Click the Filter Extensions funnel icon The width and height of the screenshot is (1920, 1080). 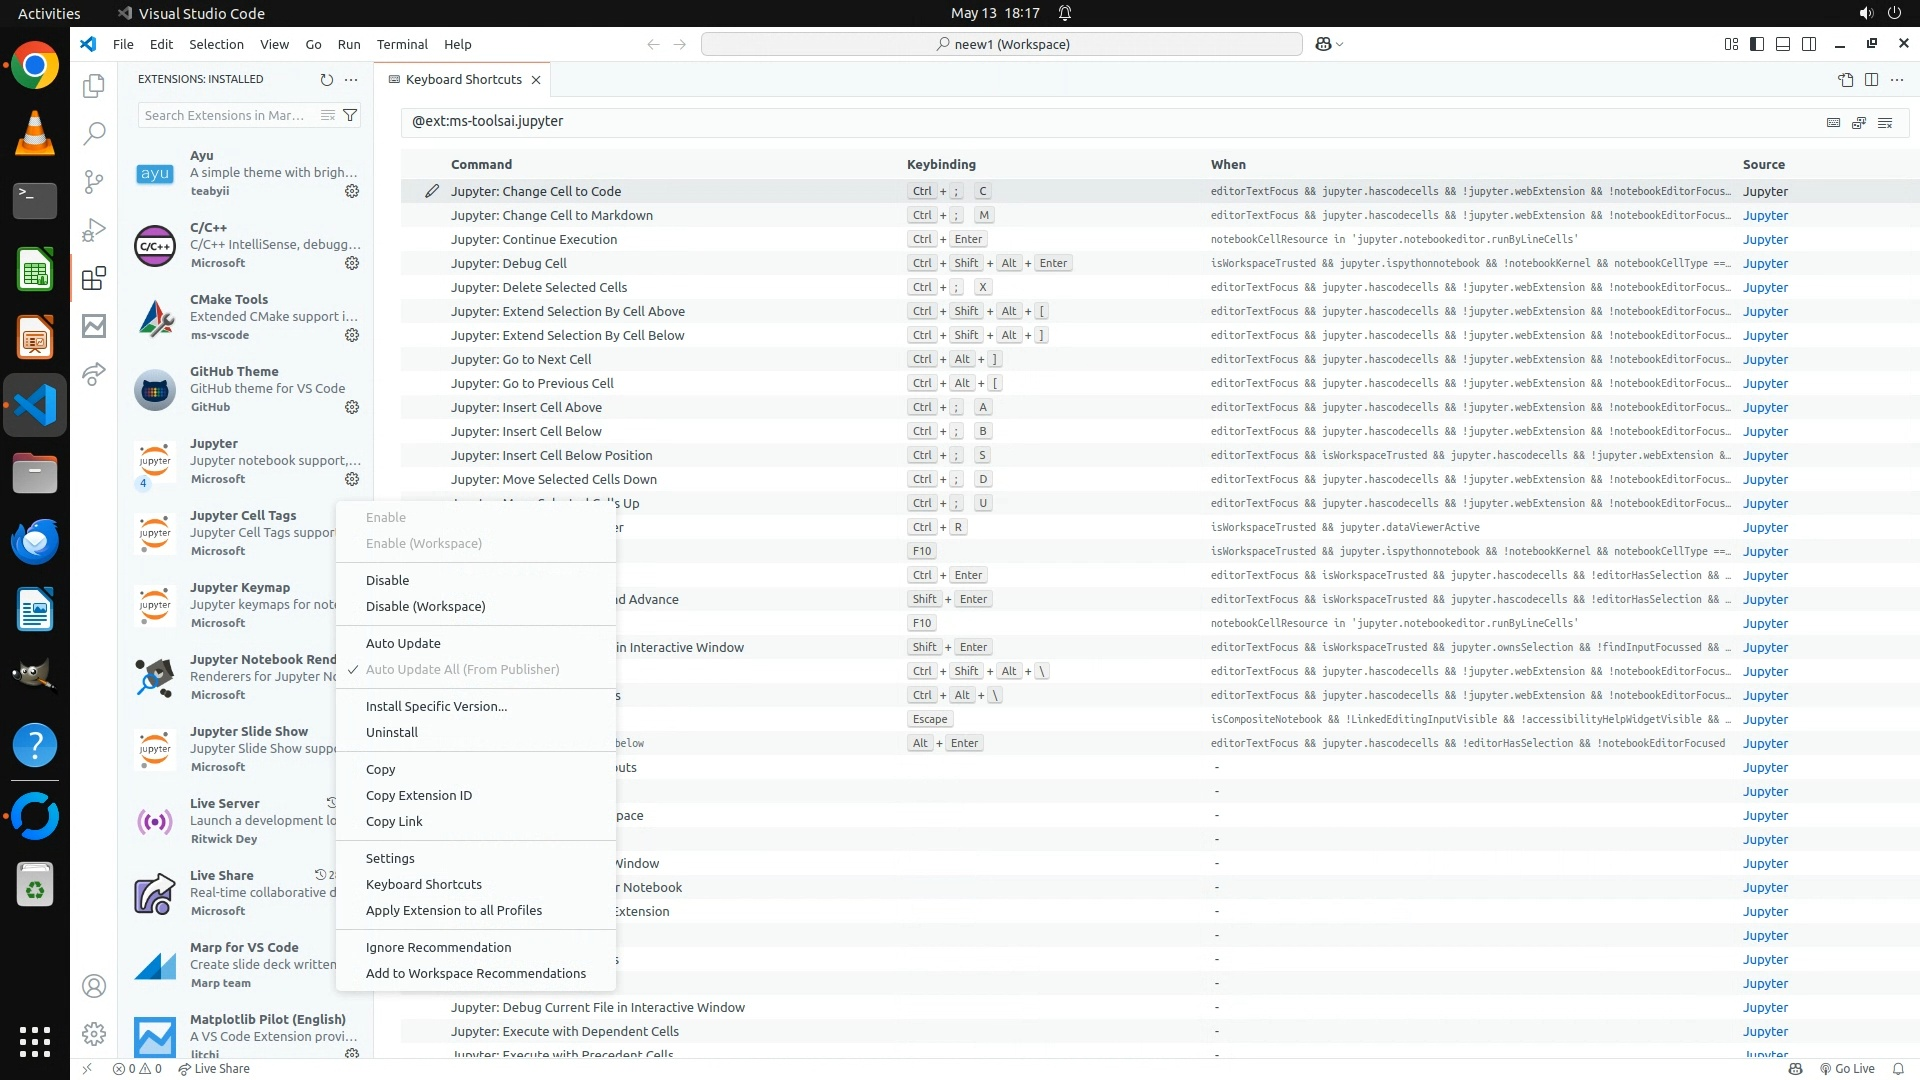350,116
